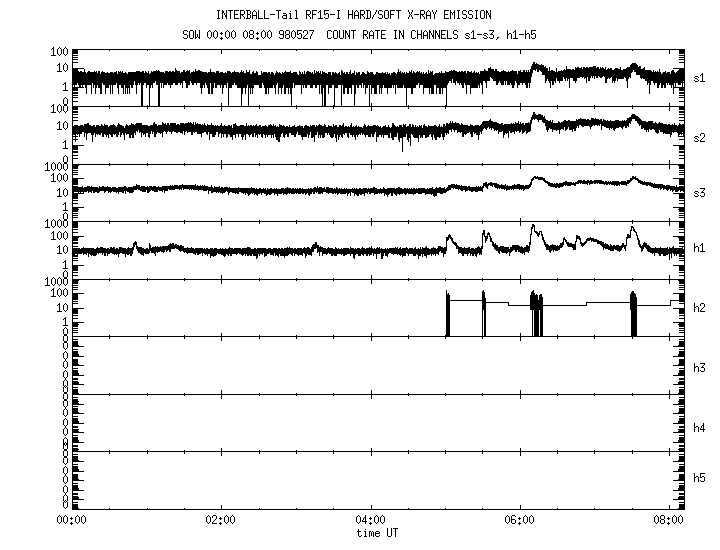Click the INTERBALL-Tail RF15-I plot title

(x=360, y=15)
